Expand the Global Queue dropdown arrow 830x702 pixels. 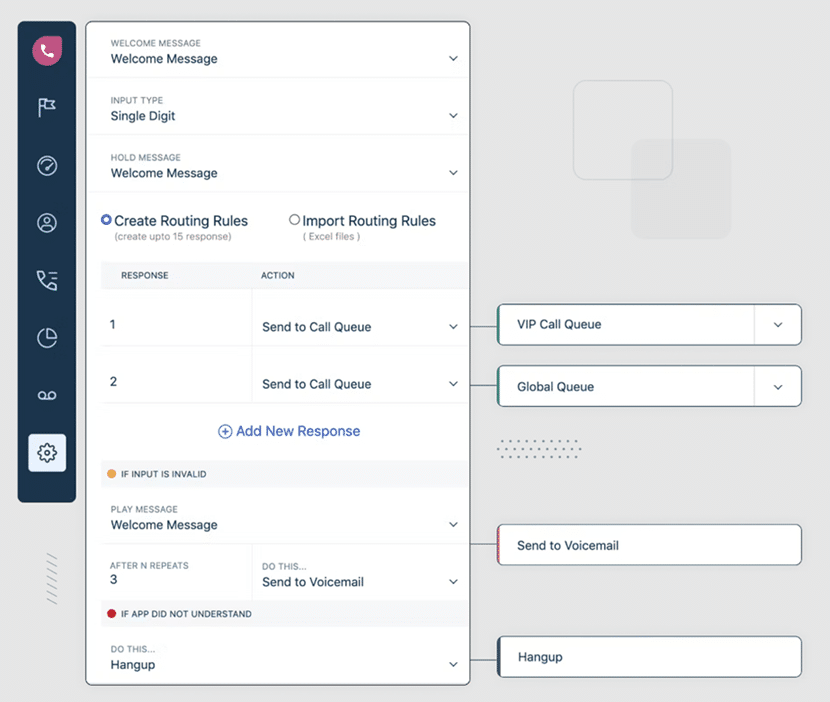point(778,387)
